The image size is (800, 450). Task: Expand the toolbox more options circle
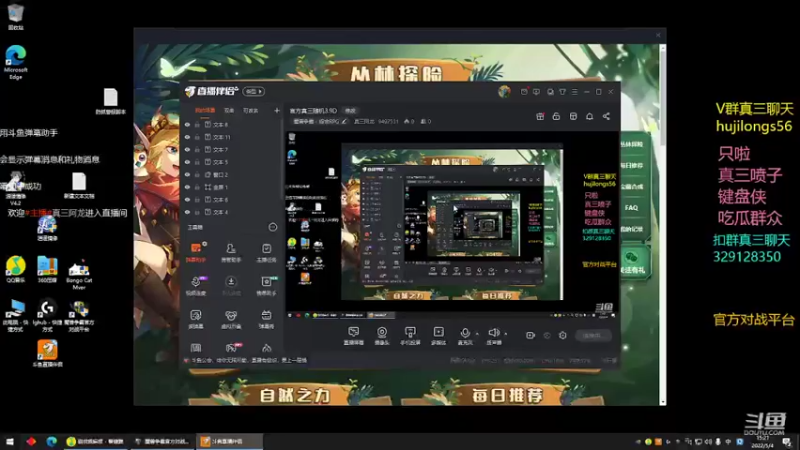(x=272, y=227)
